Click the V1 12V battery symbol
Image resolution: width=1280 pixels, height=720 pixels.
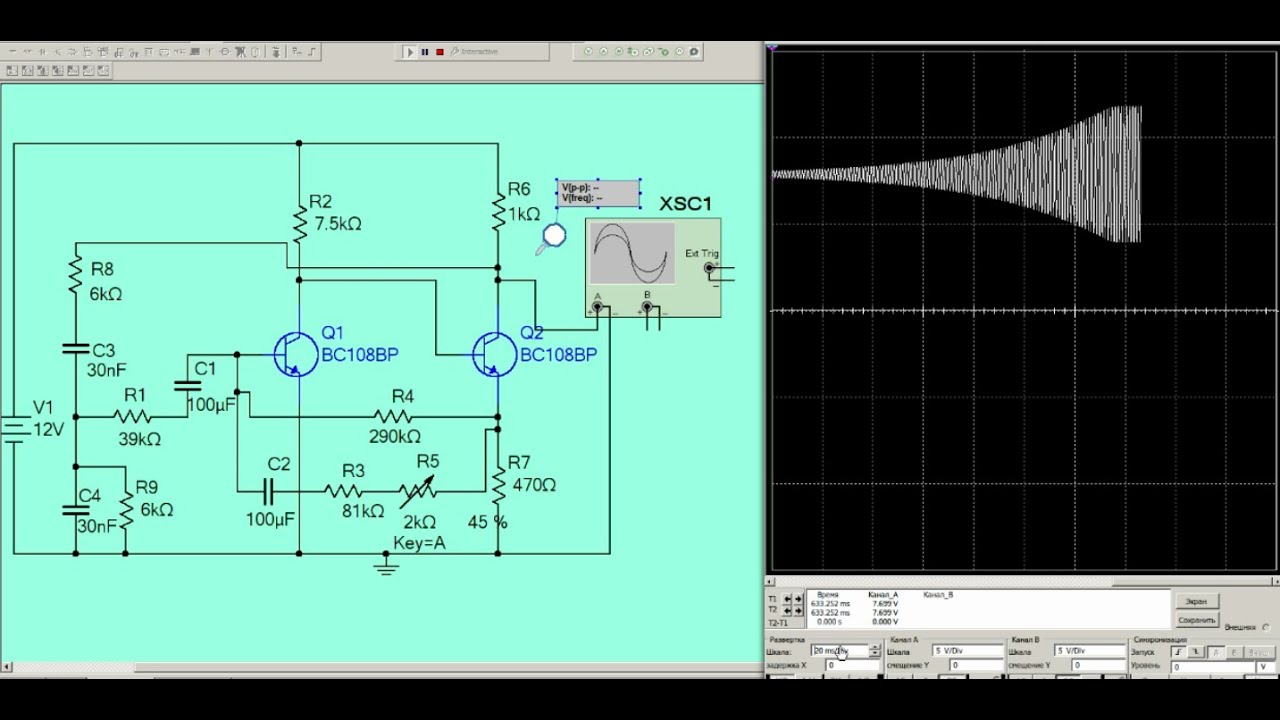coord(15,429)
